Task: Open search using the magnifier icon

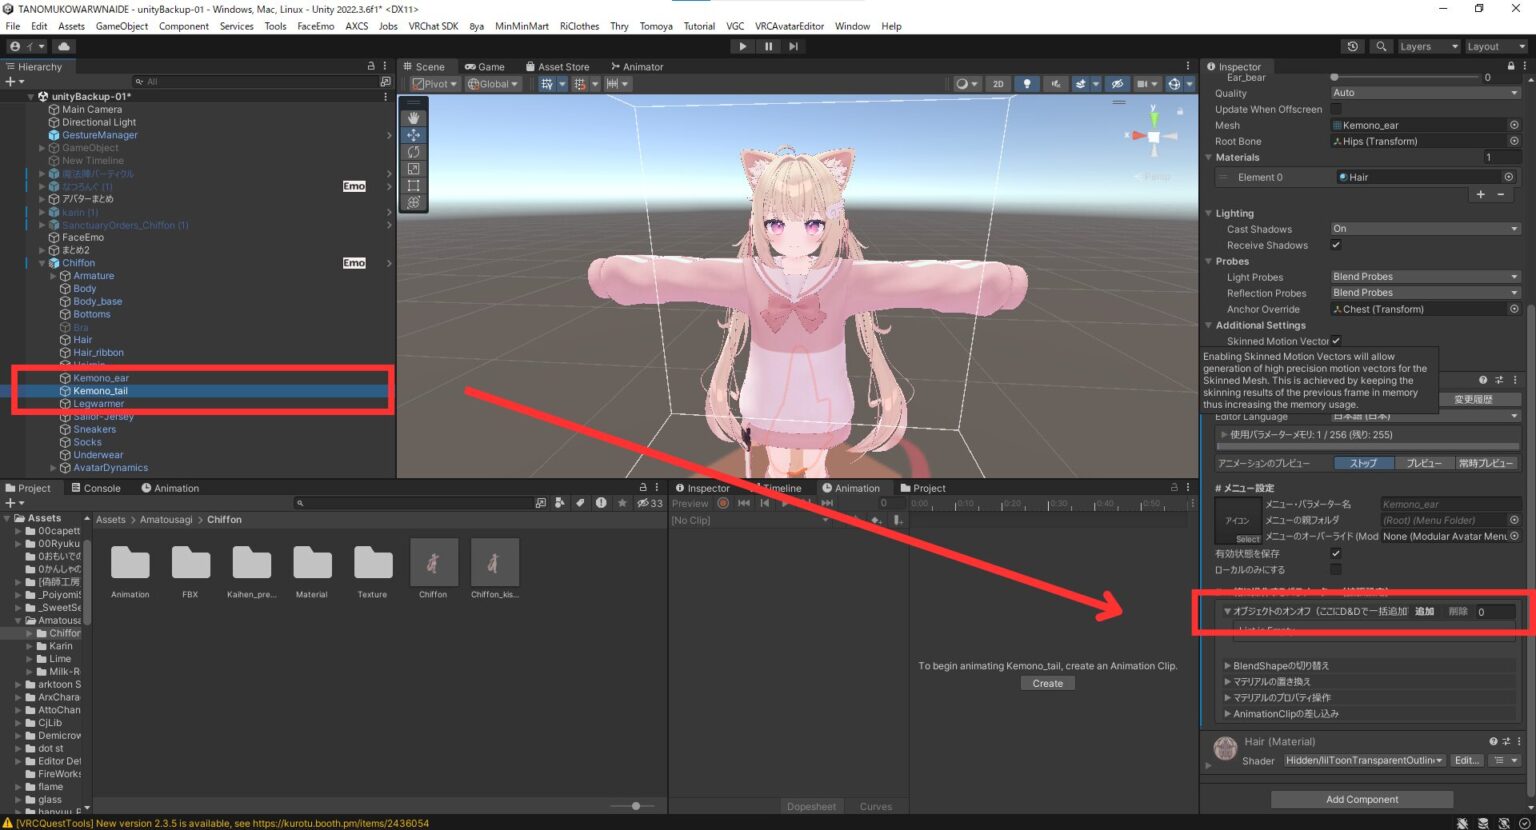Action: pos(1381,46)
